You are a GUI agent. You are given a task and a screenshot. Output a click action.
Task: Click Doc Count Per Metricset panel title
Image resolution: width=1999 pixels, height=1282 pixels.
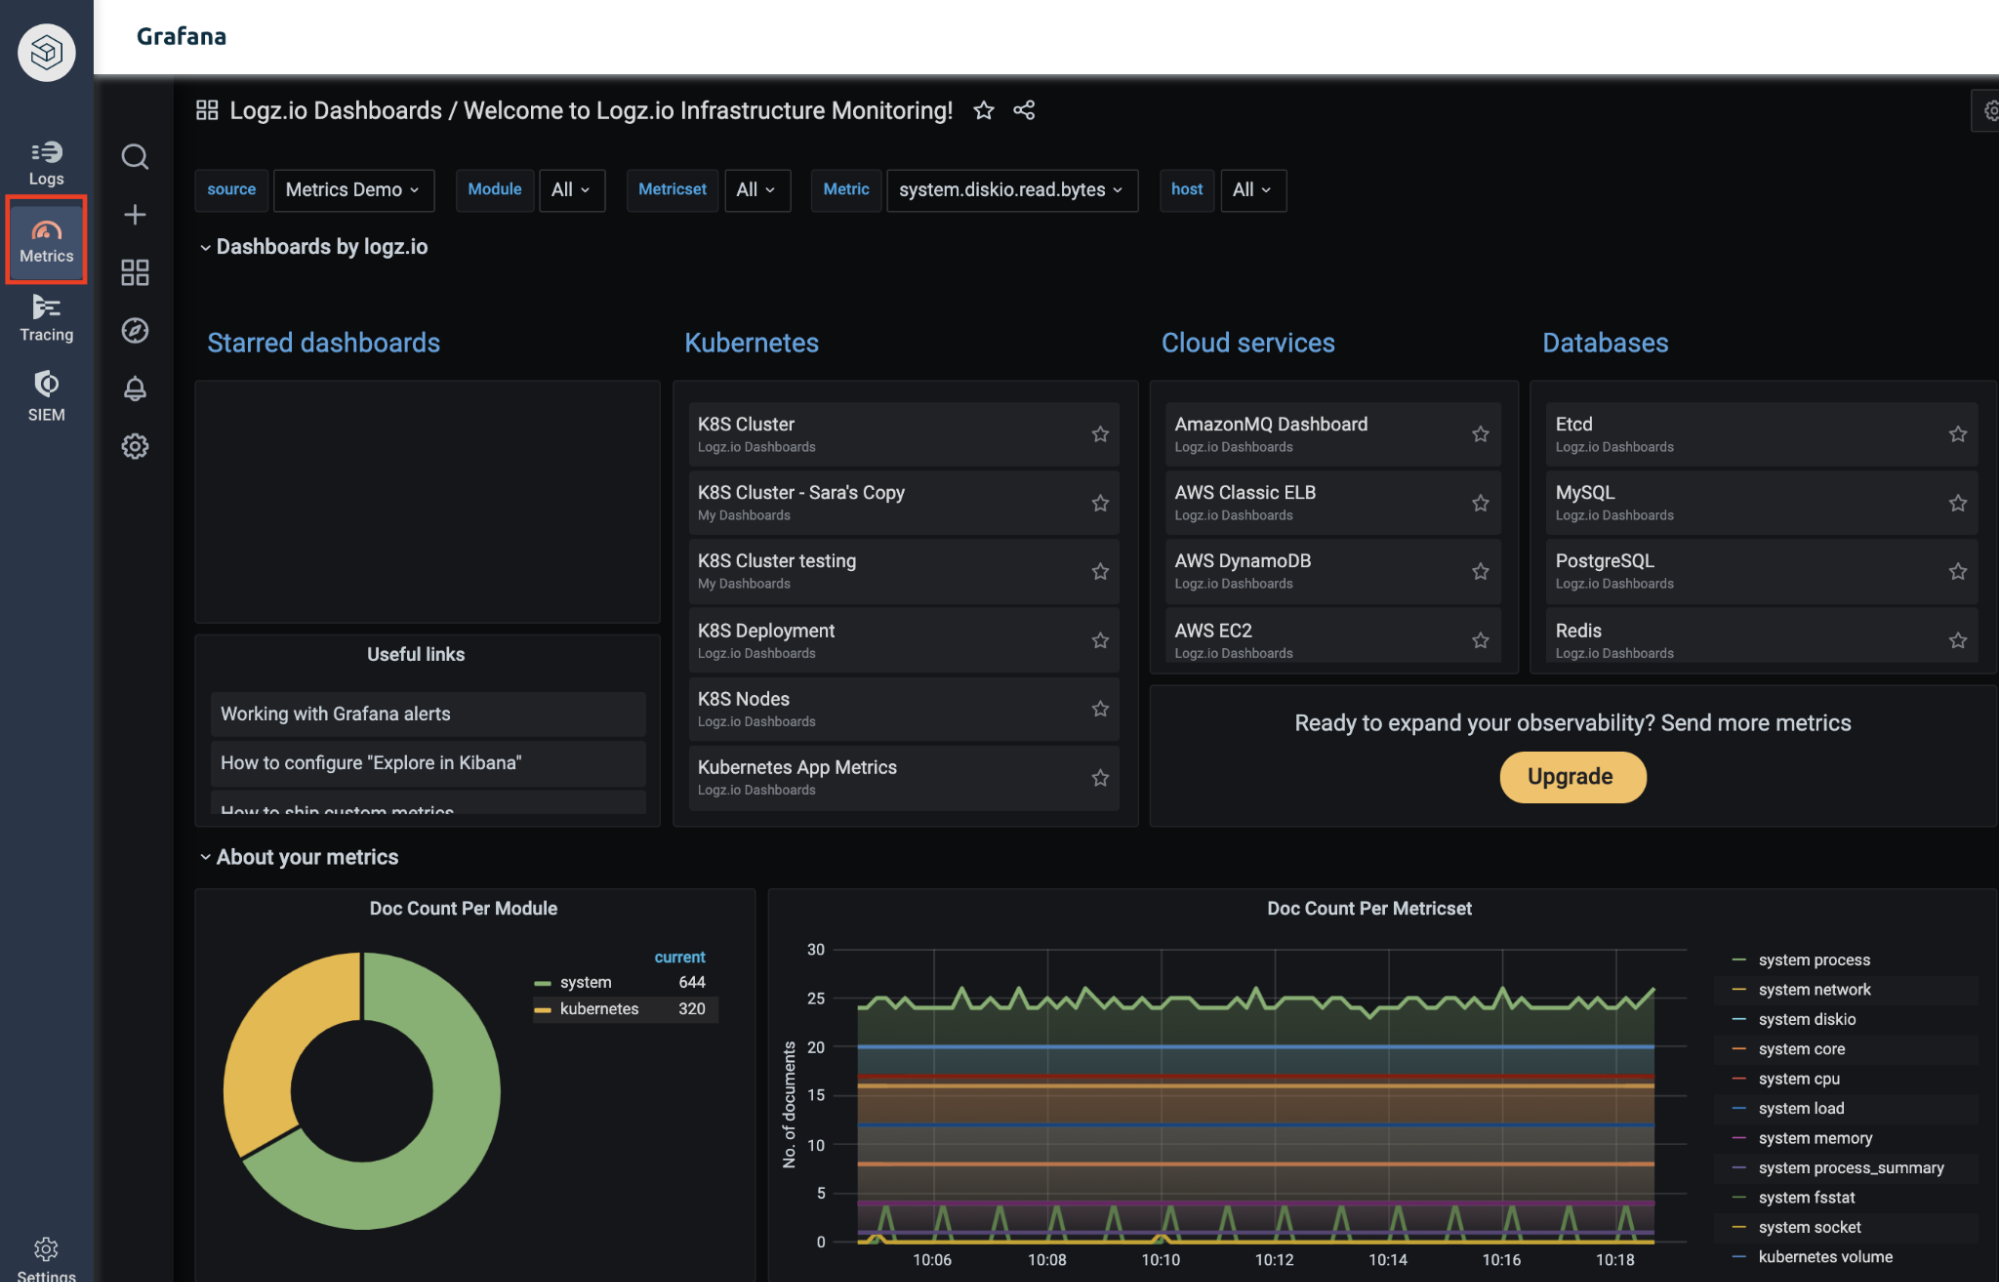coord(1369,908)
